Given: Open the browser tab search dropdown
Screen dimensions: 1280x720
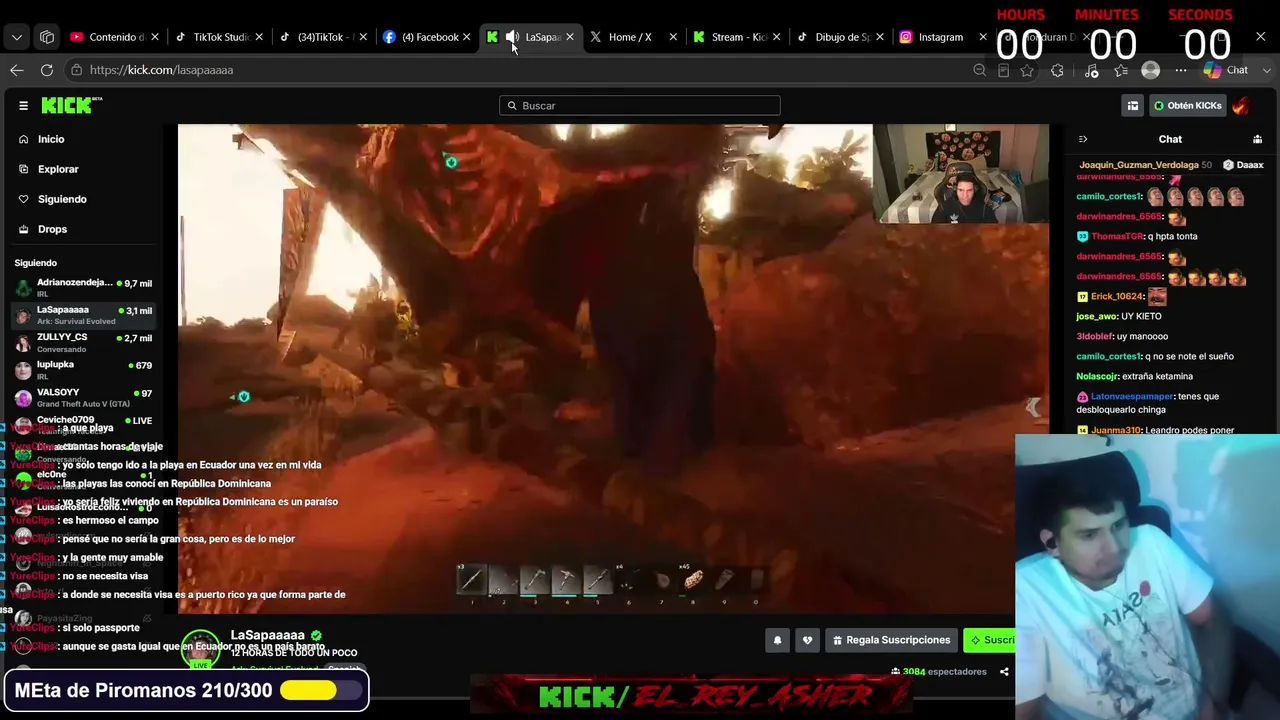Looking at the screenshot, I should coord(17,37).
